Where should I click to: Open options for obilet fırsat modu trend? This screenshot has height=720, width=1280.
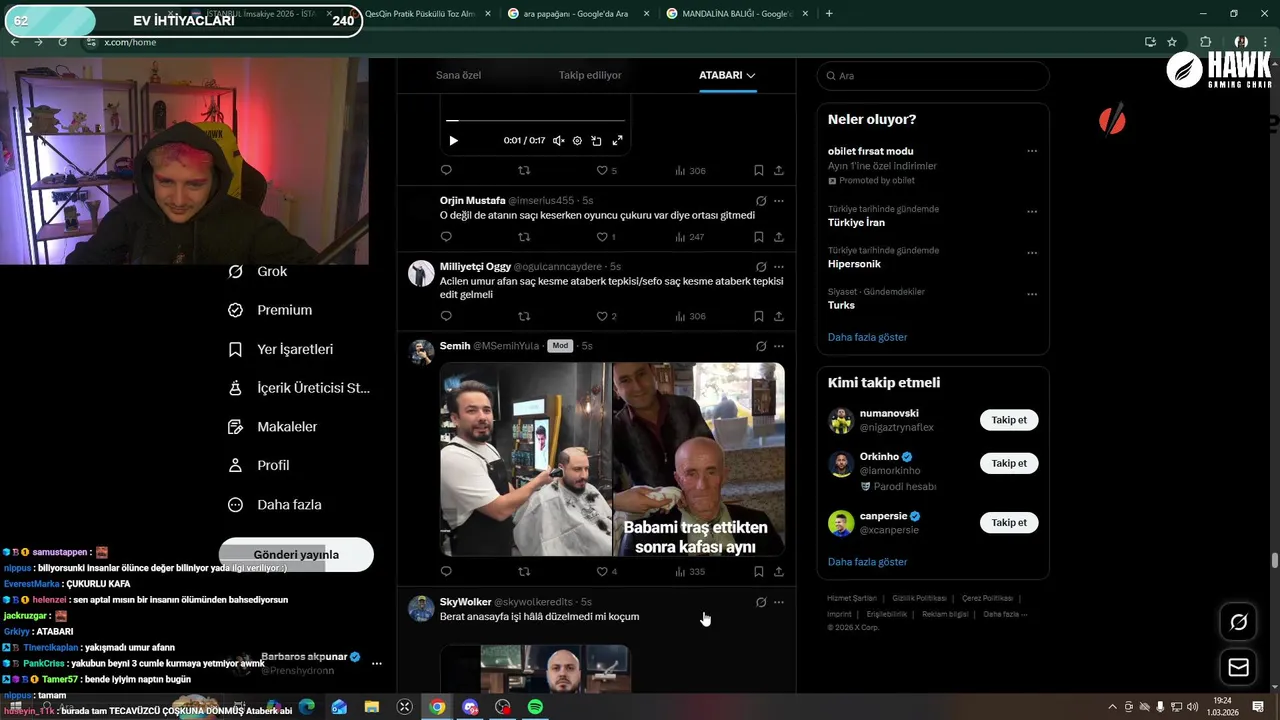[1032, 151]
